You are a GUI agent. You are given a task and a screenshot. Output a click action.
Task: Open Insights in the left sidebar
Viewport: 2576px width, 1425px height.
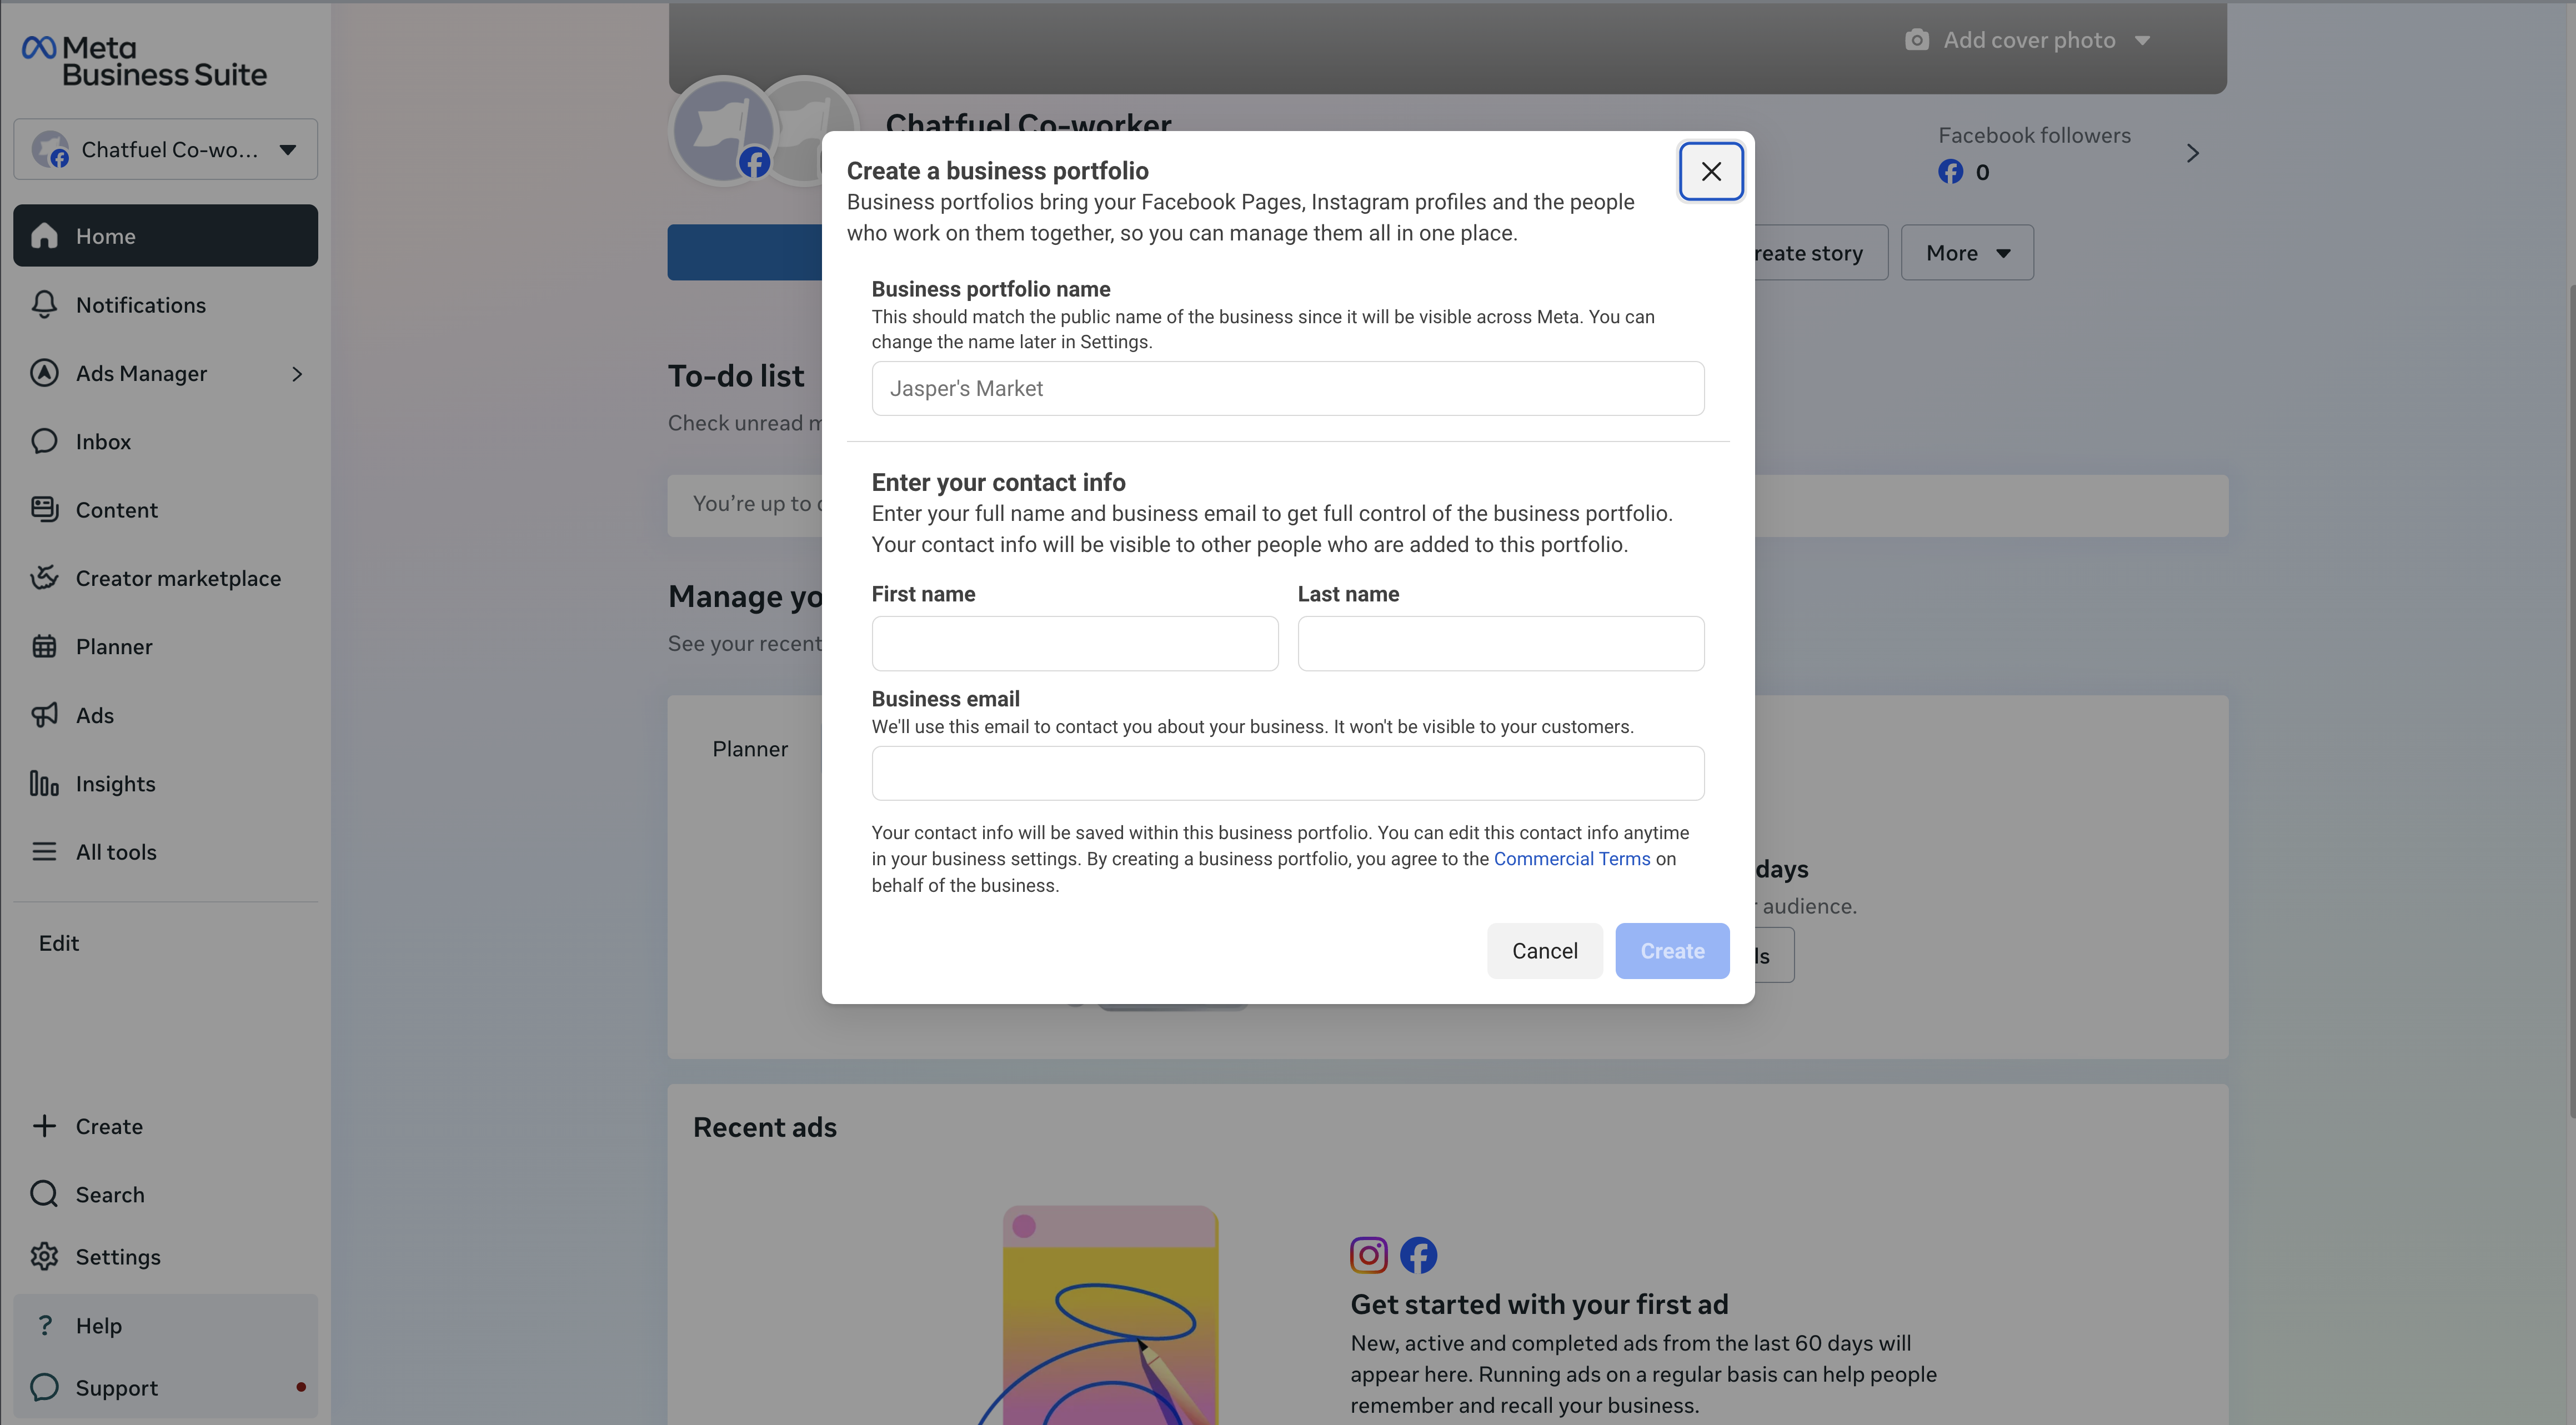[x=166, y=784]
